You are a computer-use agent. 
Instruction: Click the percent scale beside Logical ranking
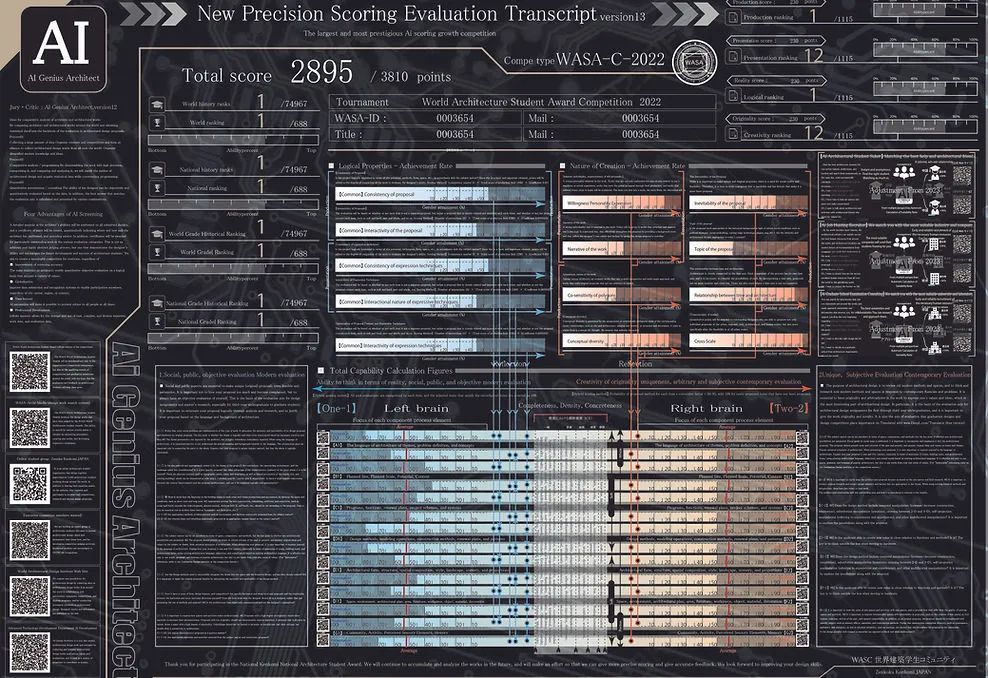click(x=925, y=89)
